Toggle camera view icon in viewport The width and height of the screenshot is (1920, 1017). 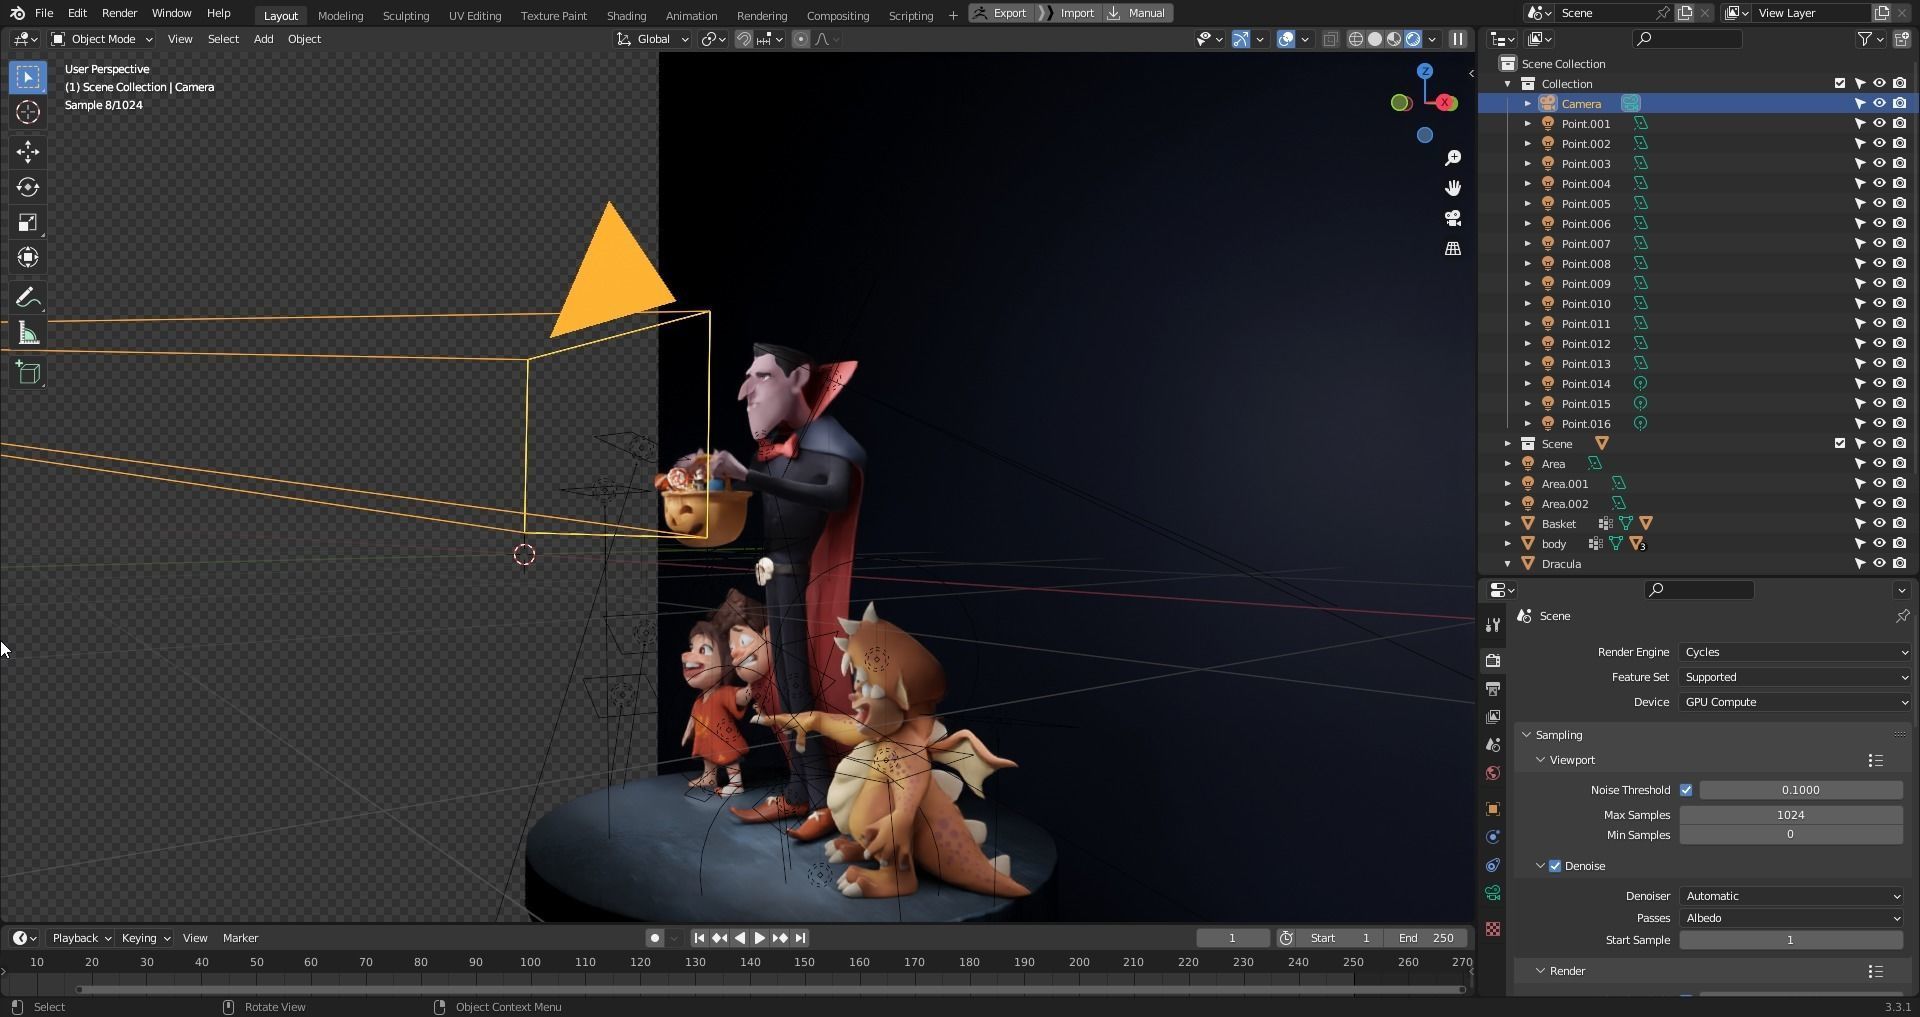[x=1453, y=218]
